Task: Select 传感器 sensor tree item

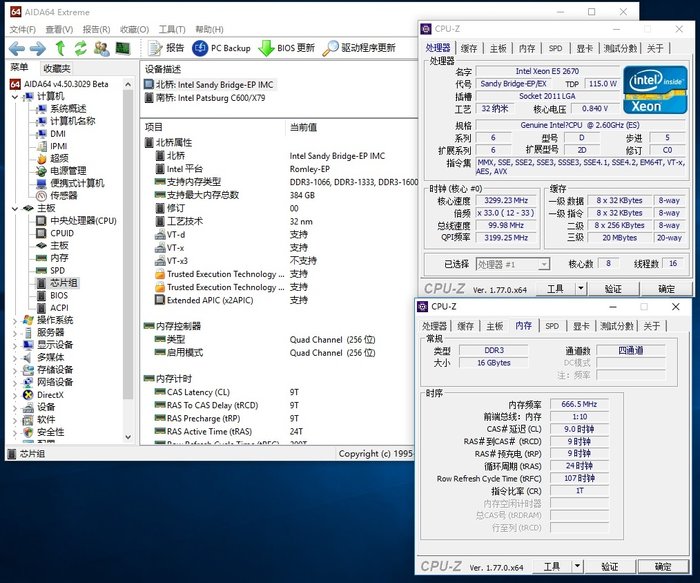Action: point(63,195)
